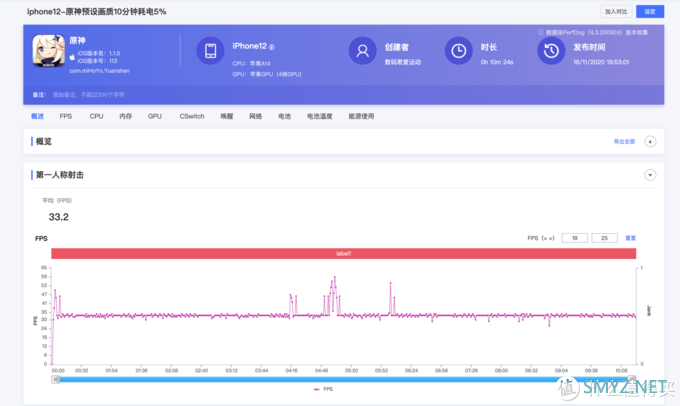Click the FPS peak near 04:48

[334, 277]
